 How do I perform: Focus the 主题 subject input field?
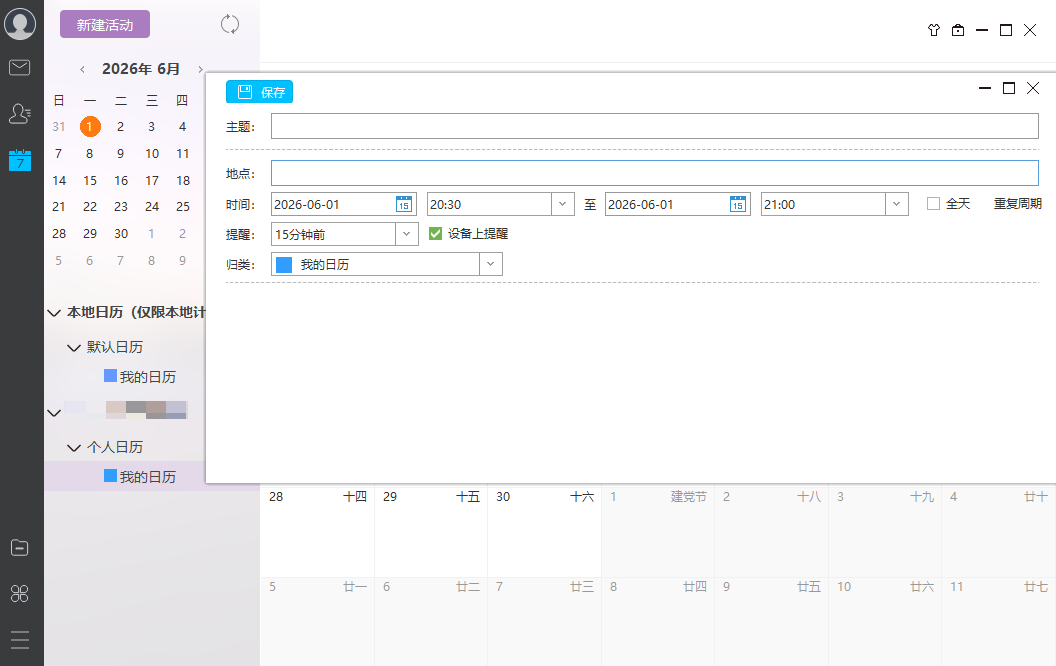click(x=655, y=126)
